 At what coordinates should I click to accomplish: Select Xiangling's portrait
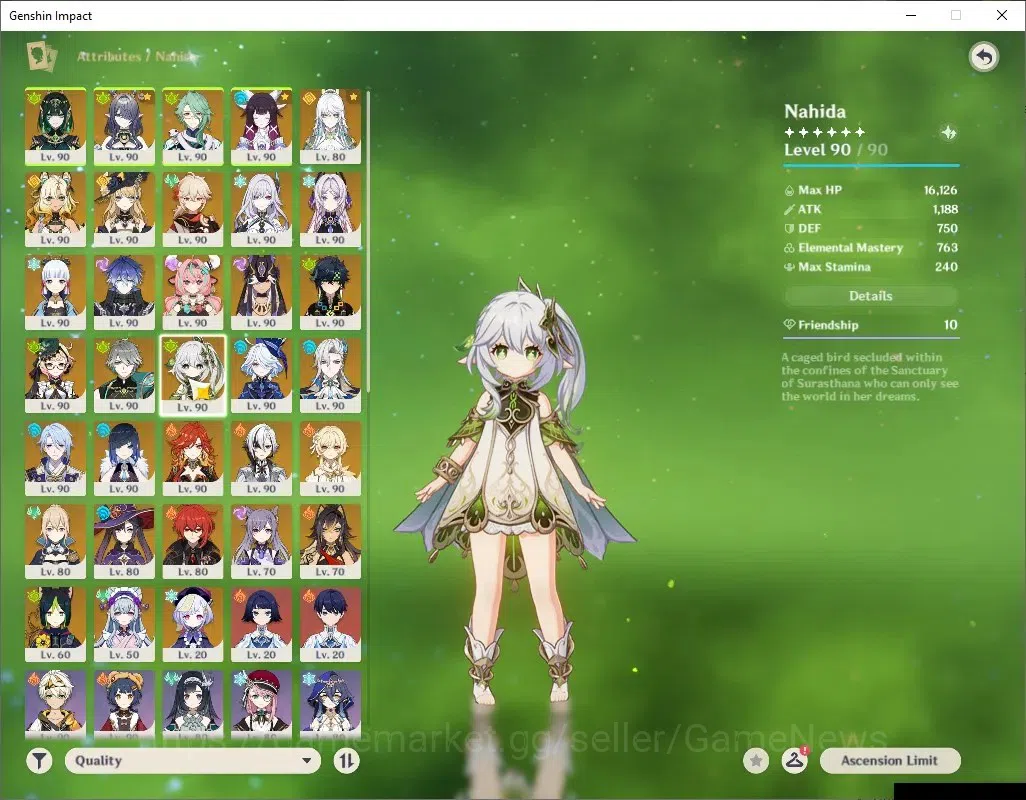coord(124,706)
